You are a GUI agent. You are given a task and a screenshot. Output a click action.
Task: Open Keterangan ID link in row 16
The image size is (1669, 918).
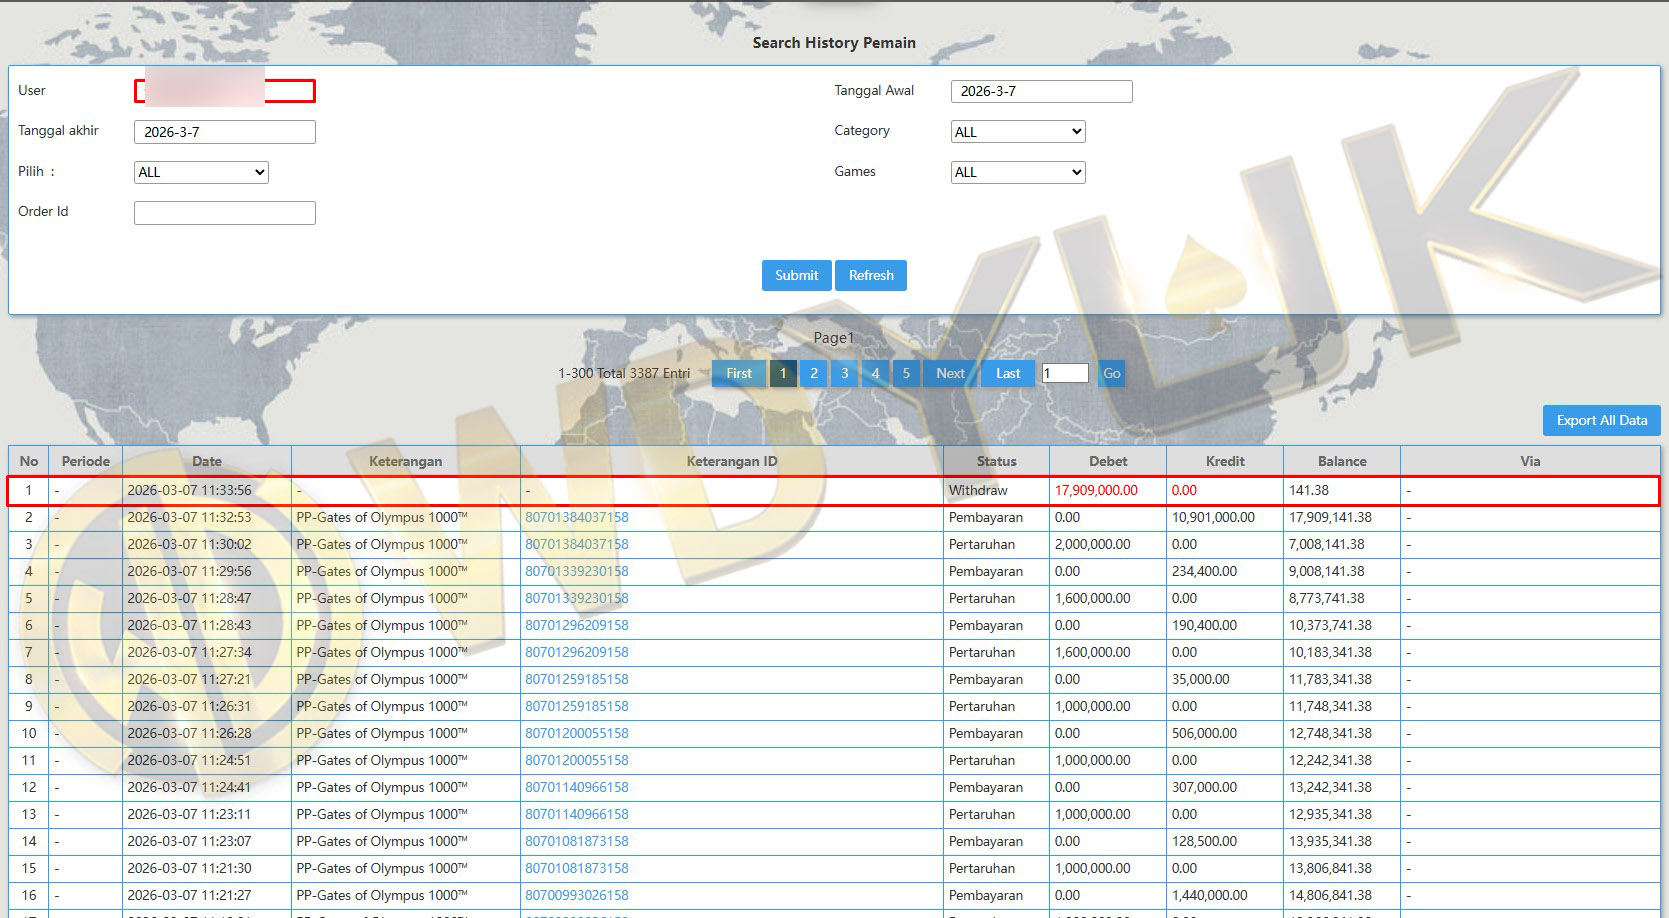click(577, 896)
